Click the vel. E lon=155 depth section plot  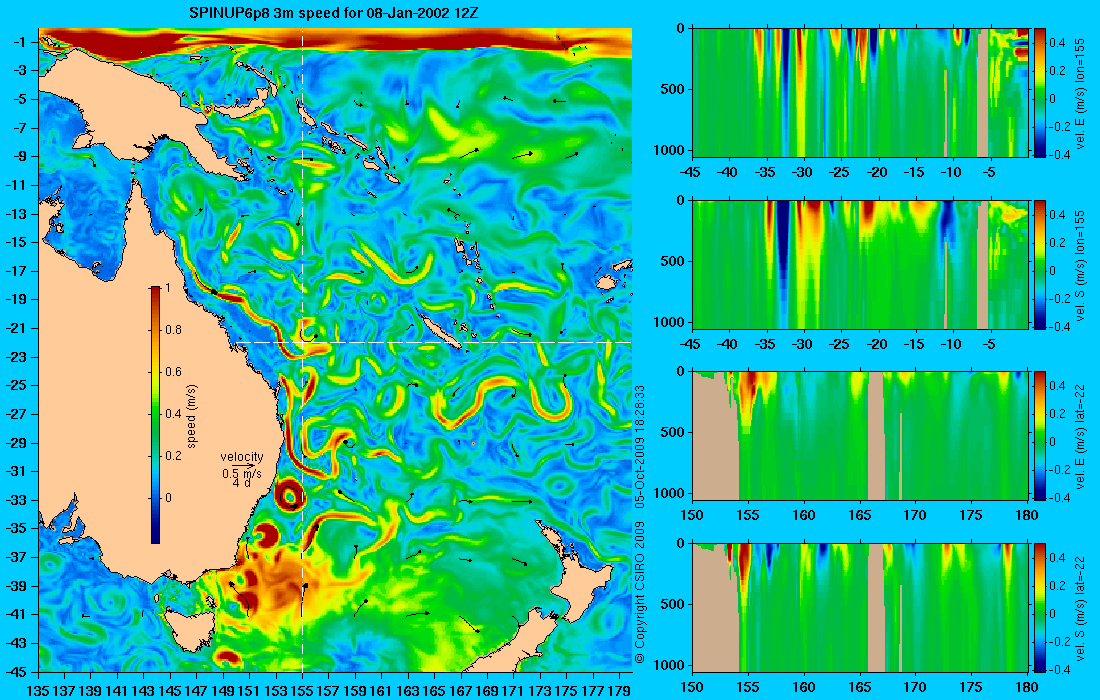pos(860,93)
